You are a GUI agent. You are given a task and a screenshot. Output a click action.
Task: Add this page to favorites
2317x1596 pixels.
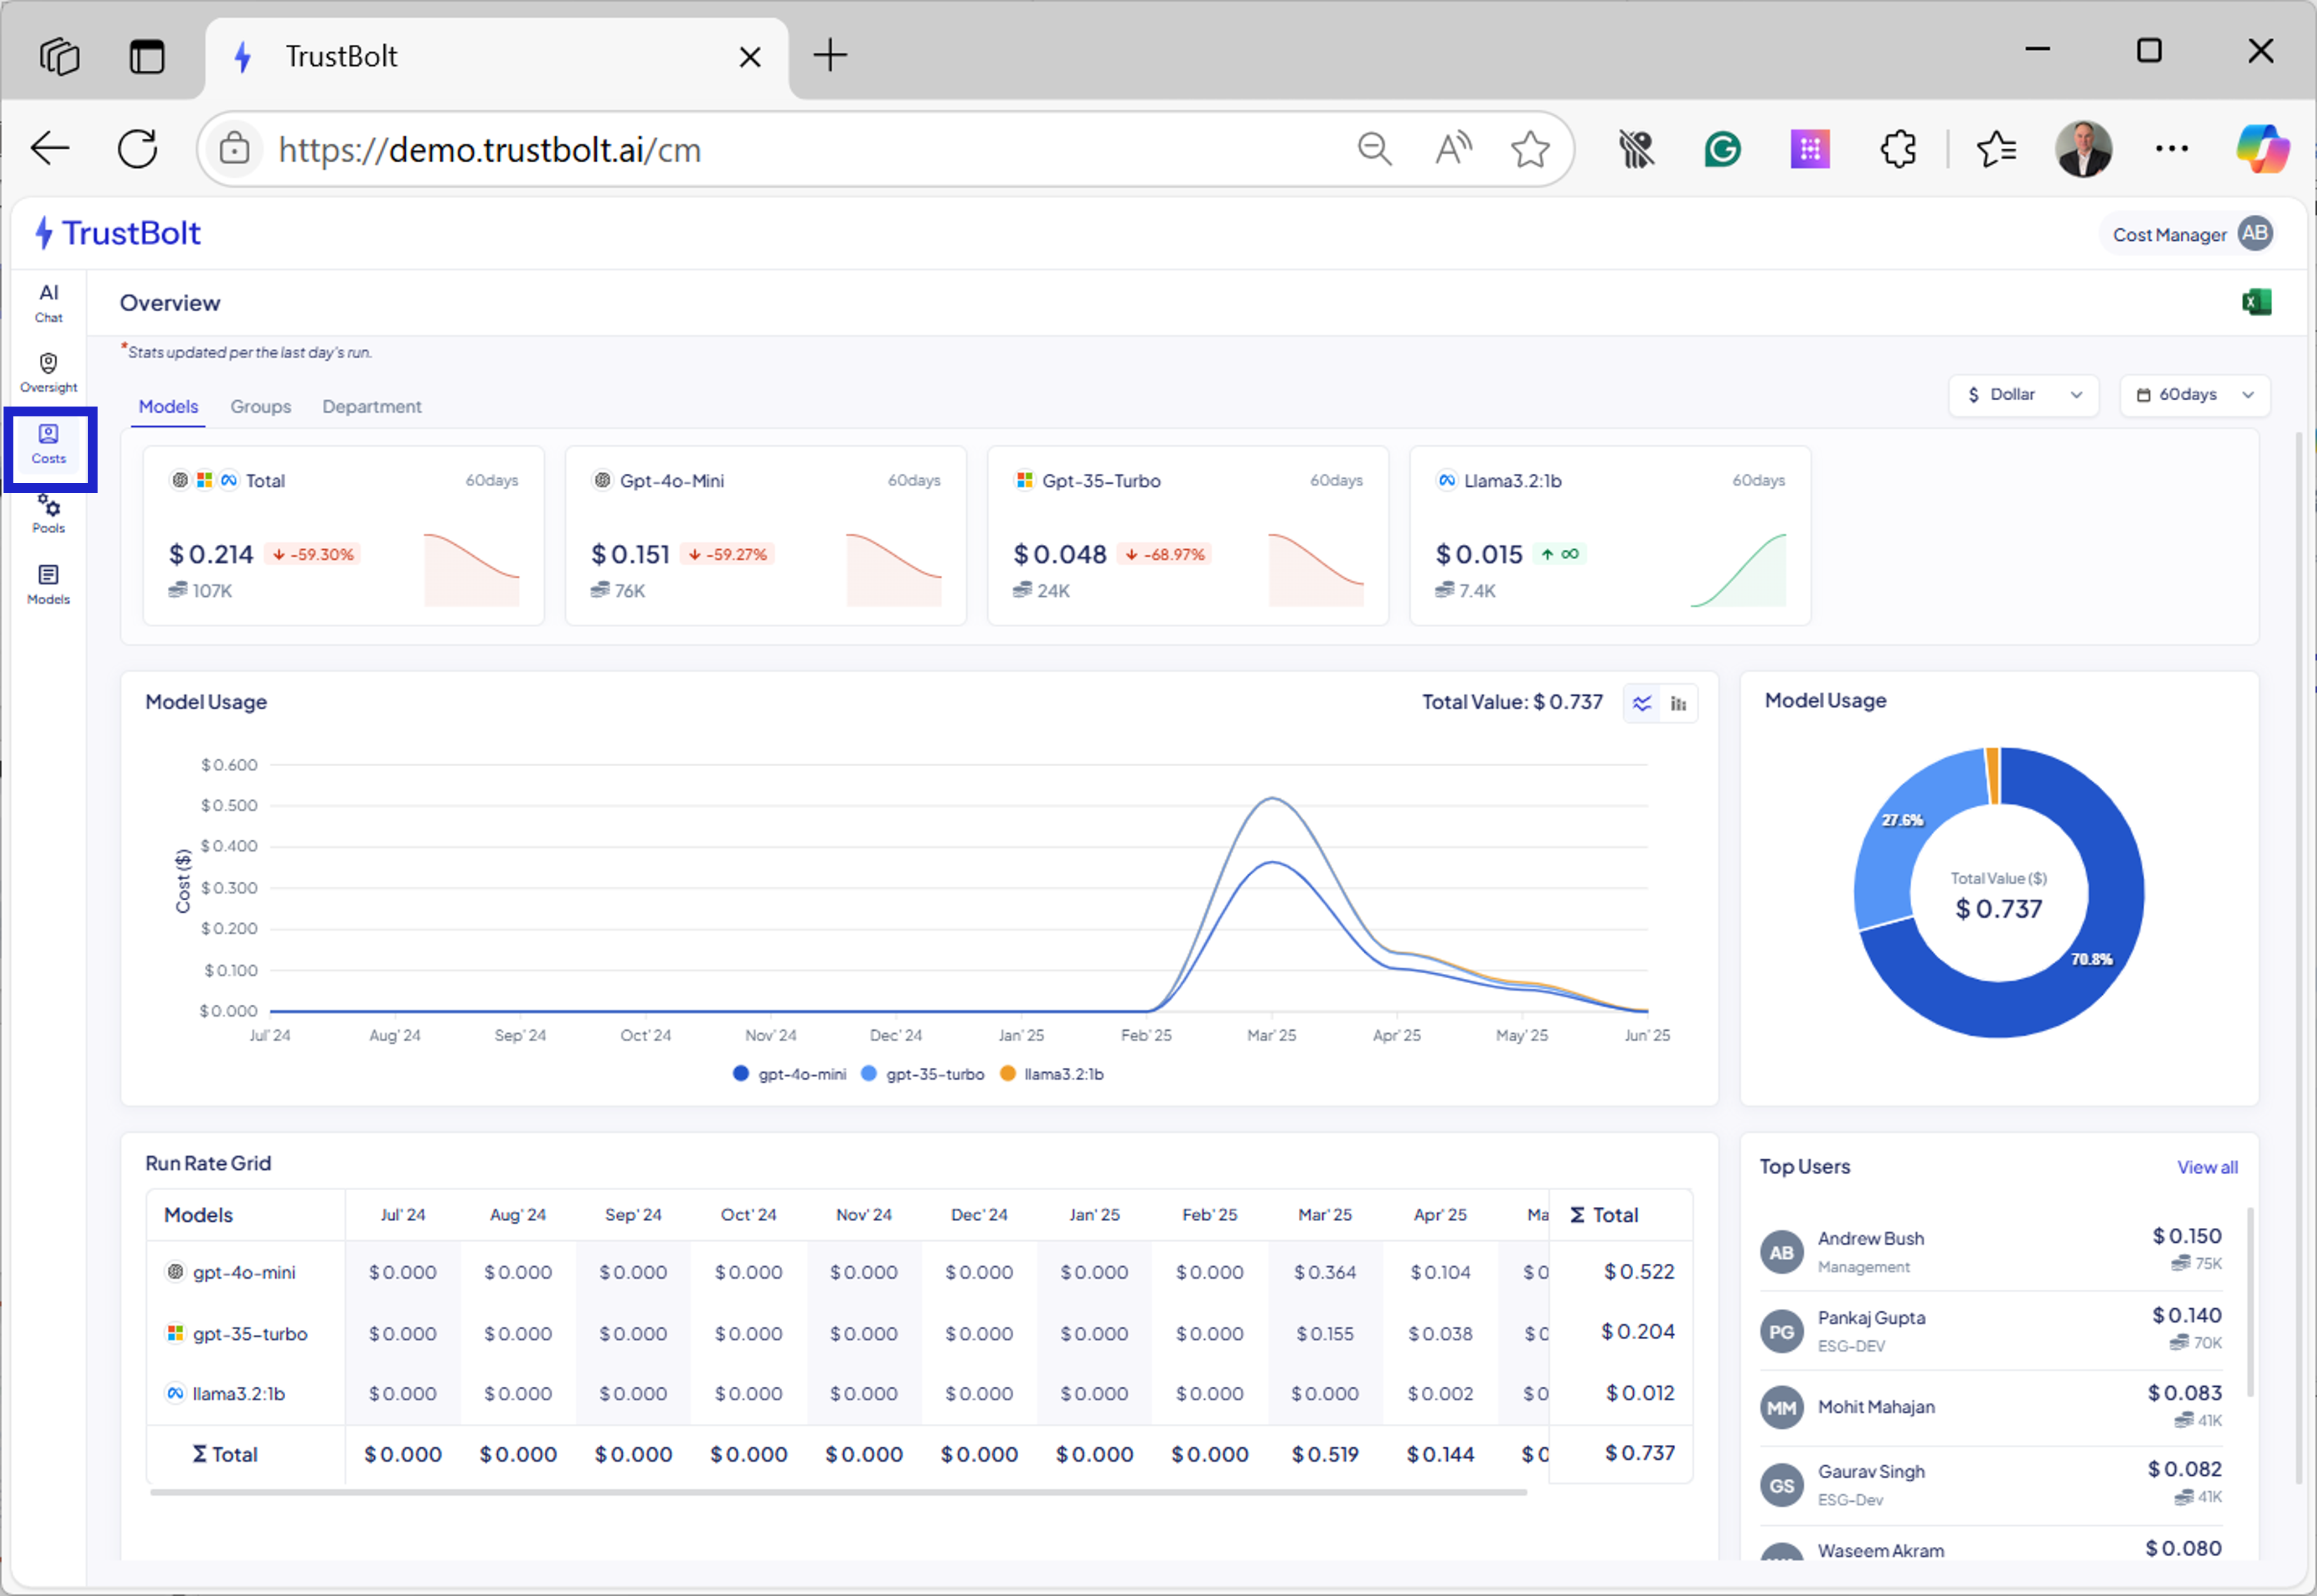[x=1530, y=149]
